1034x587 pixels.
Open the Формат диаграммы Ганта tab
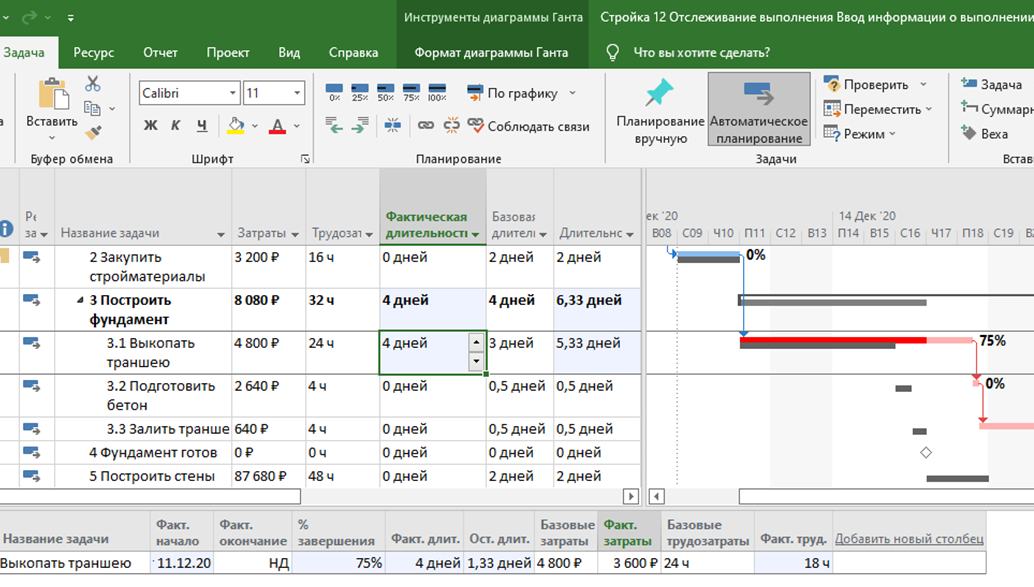pyautogui.click(x=491, y=53)
